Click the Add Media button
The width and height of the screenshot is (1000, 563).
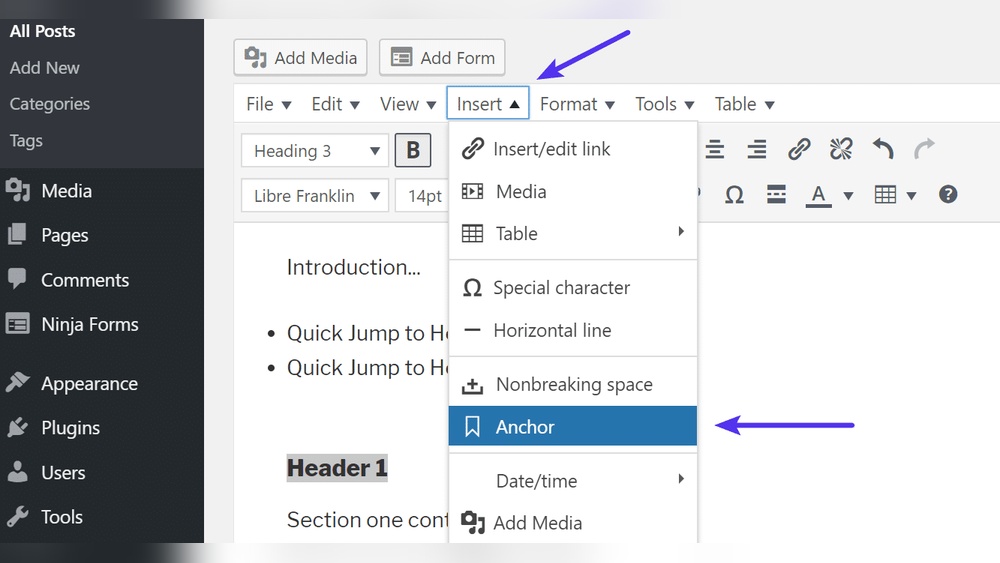coord(300,57)
